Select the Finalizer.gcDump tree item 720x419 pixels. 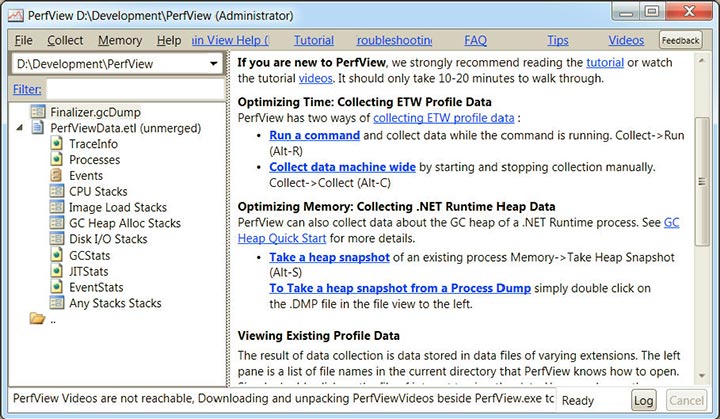click(96, 112)
